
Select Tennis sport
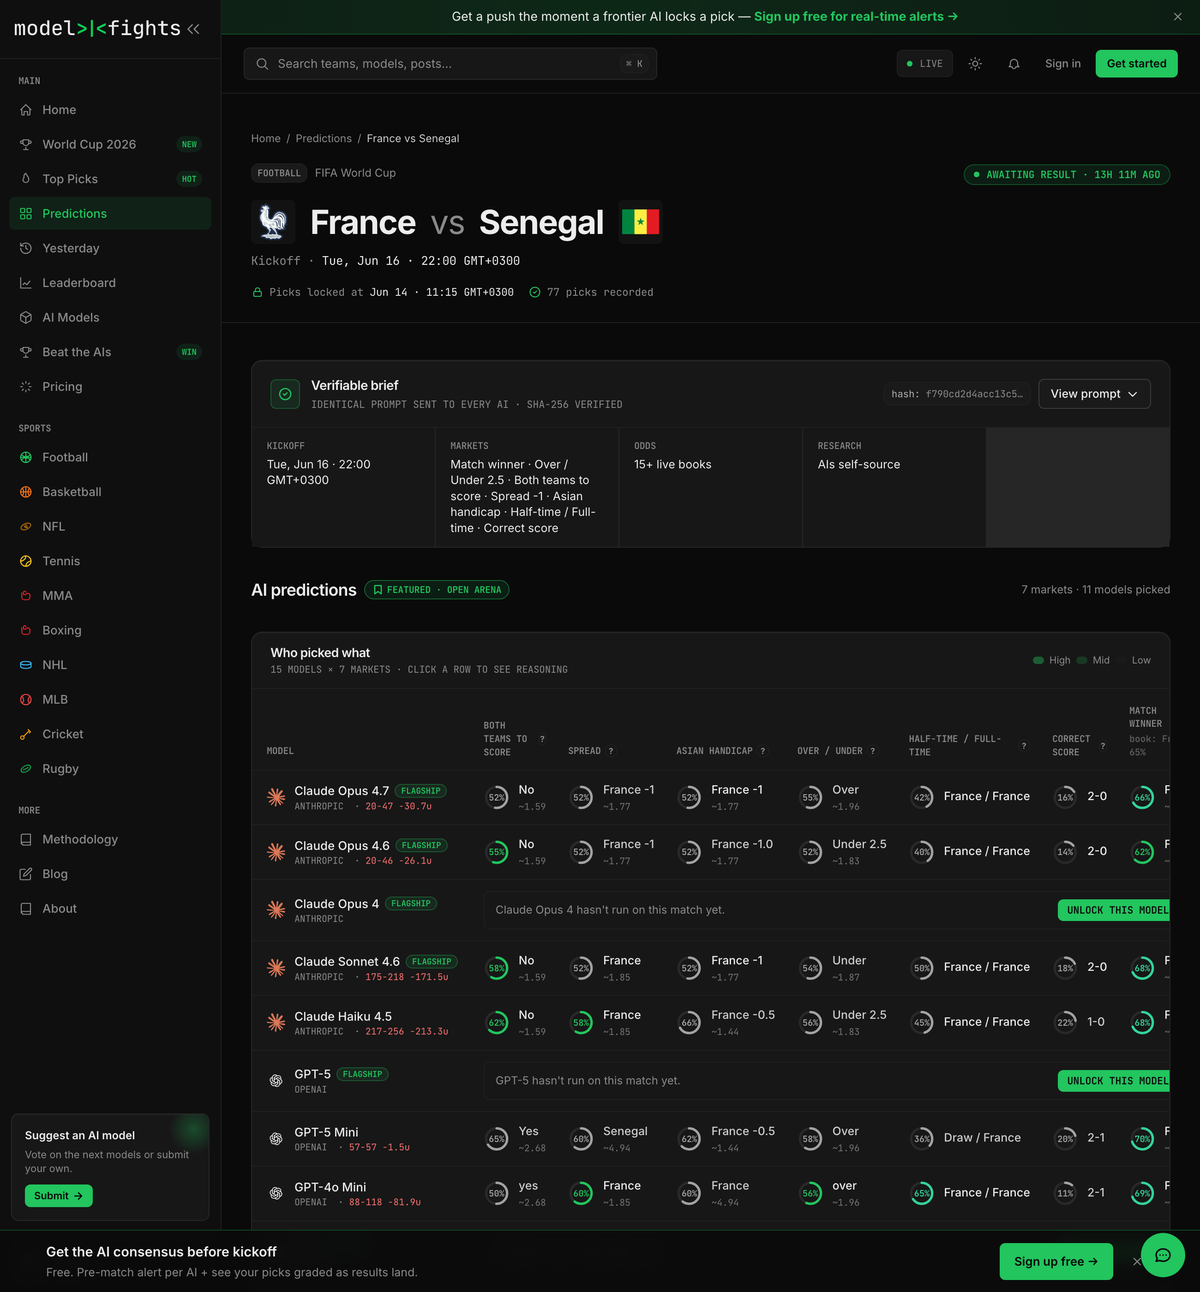110,561
